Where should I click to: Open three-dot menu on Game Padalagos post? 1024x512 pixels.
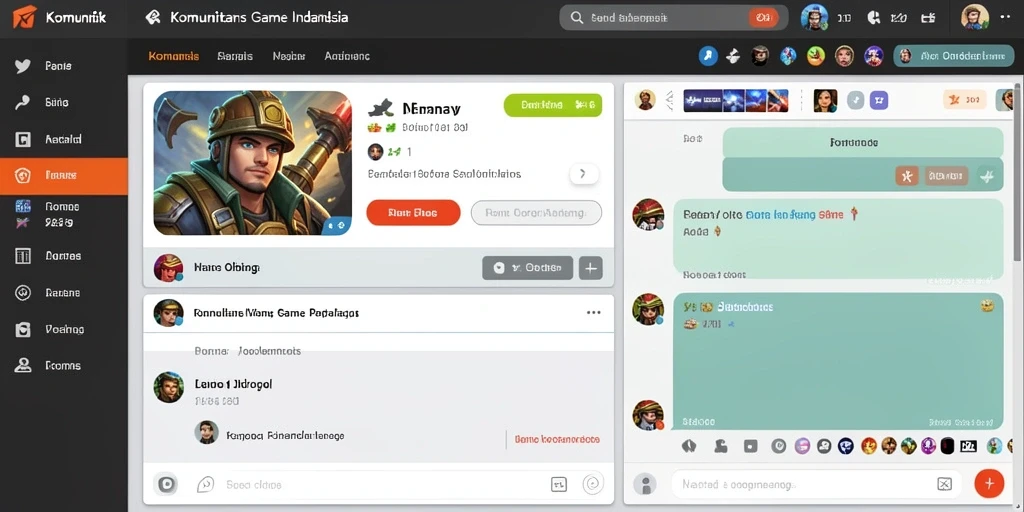click(x=593, y=313)
